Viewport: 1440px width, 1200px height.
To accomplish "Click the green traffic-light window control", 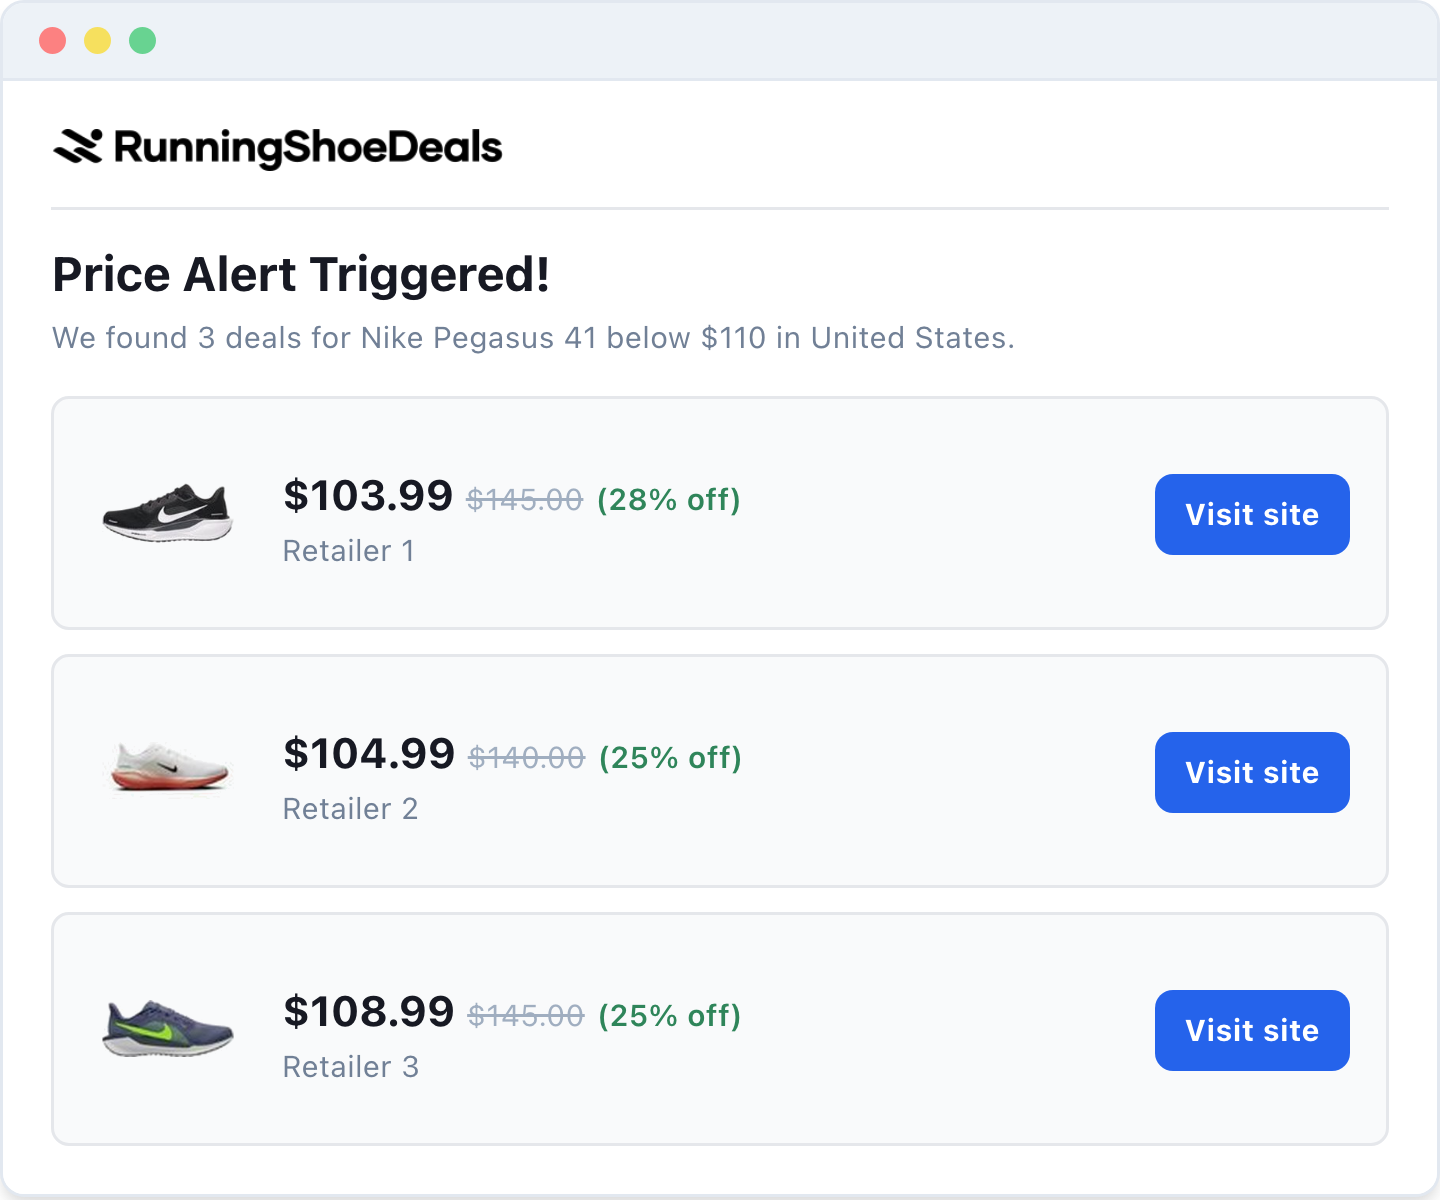I will coord(142,40).
